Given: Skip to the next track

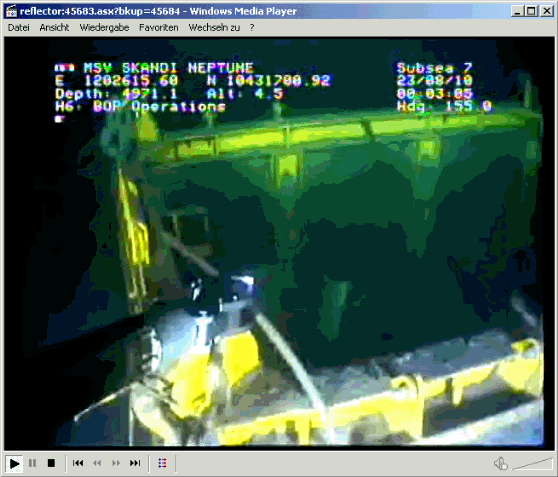Looking at the screenshot, I should pos(135,463).
